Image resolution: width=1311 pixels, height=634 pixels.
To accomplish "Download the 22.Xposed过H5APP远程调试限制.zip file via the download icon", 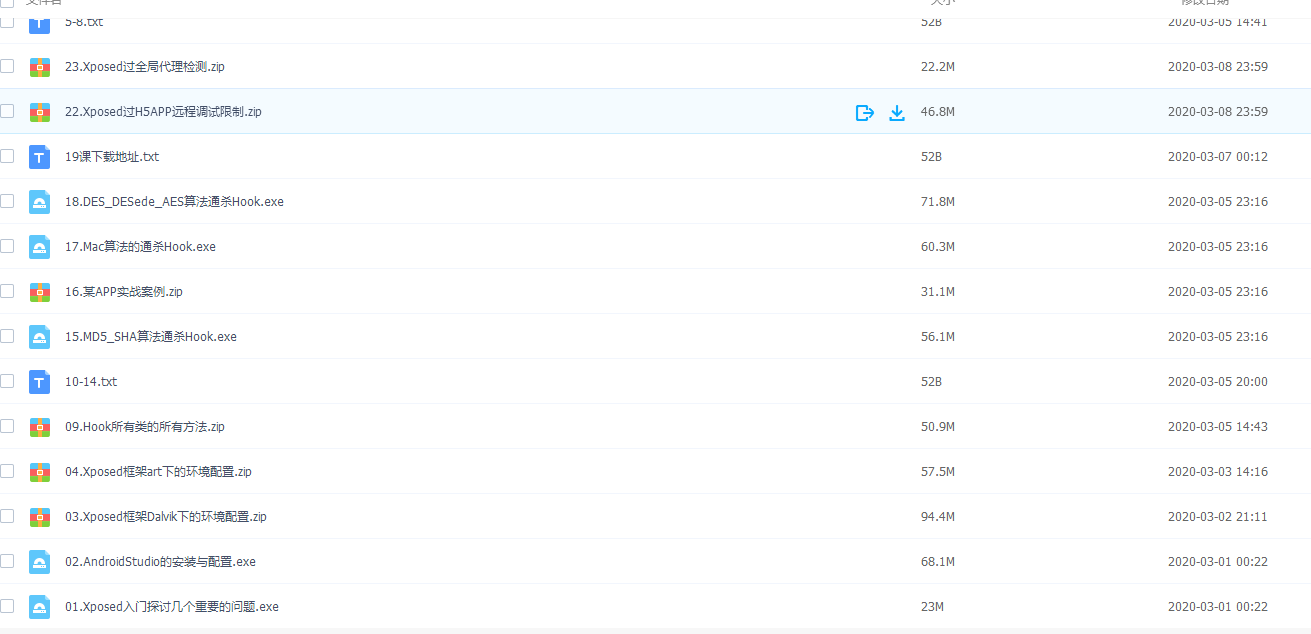I will pyautogui.click(x=897, y=112).
